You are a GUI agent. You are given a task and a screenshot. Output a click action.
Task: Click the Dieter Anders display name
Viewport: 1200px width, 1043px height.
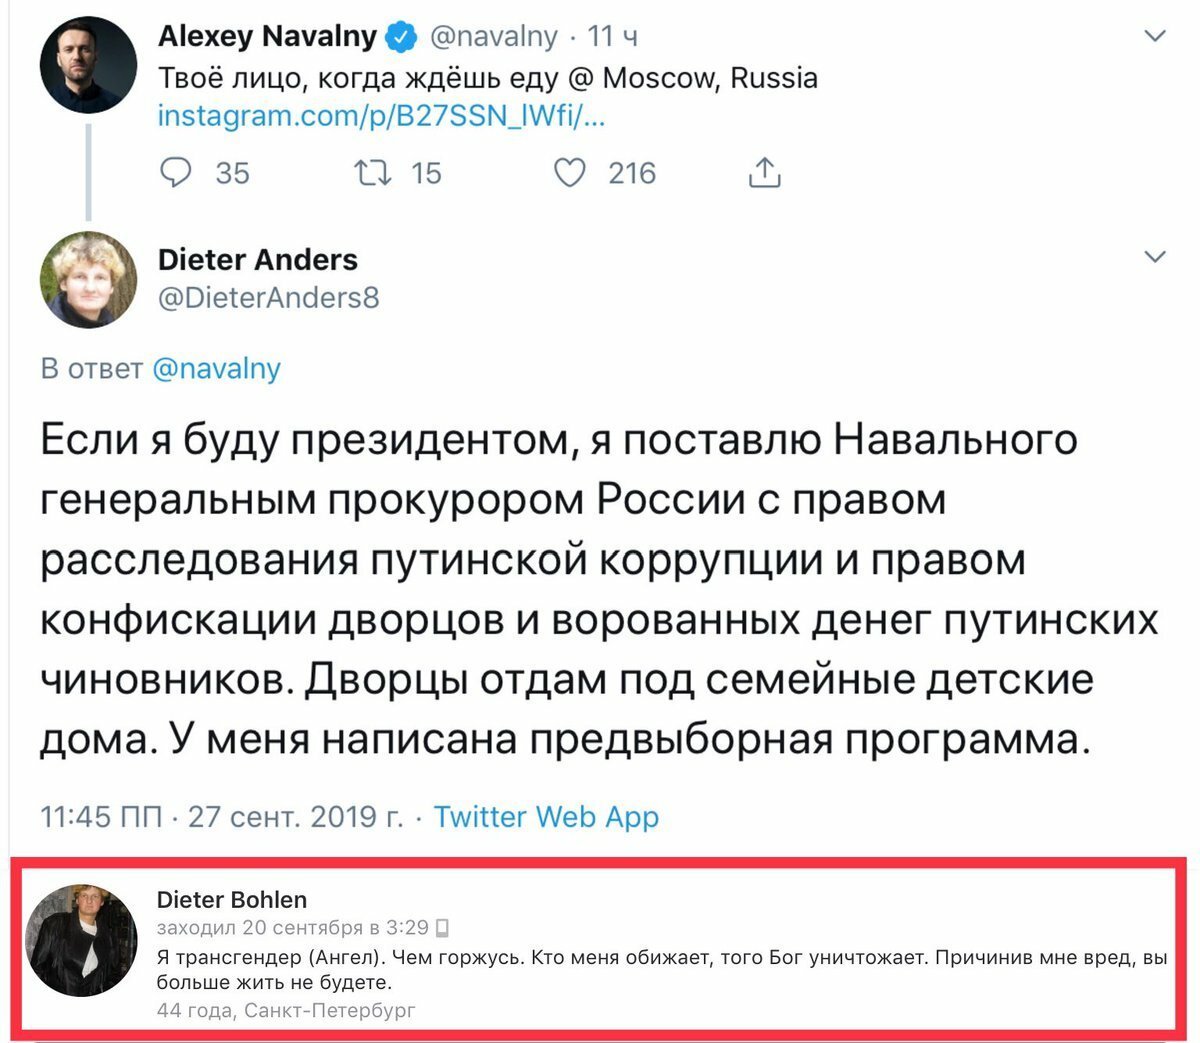(x=258, y=260)
